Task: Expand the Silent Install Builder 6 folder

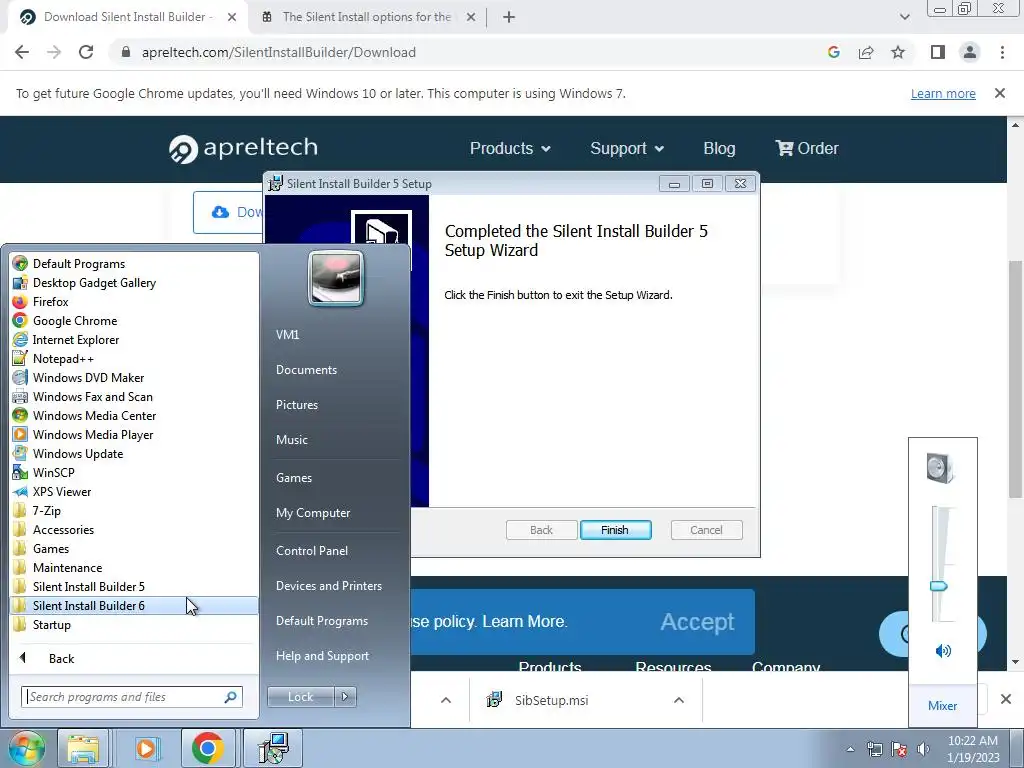Action: click(x=134, y=605)
